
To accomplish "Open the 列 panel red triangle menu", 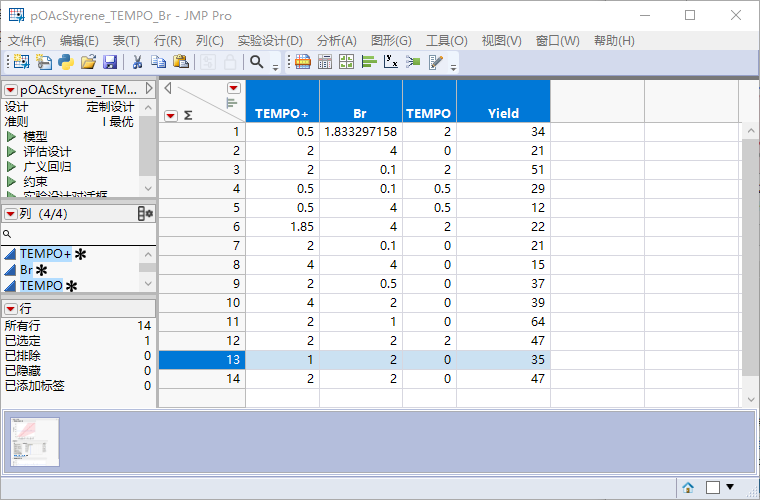I will (11, 214).
